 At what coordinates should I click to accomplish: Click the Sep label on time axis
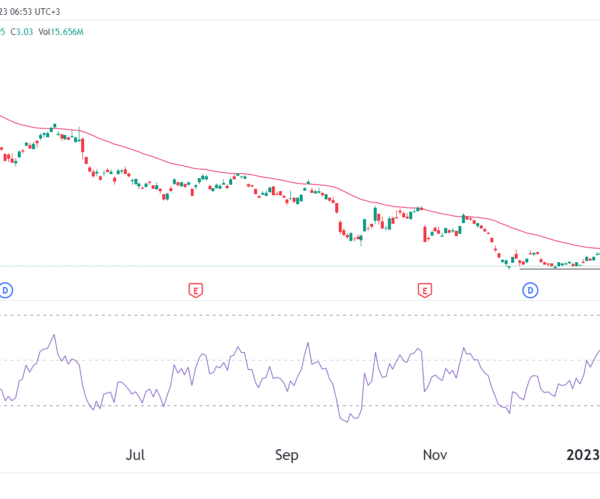(x=287, y=455)
